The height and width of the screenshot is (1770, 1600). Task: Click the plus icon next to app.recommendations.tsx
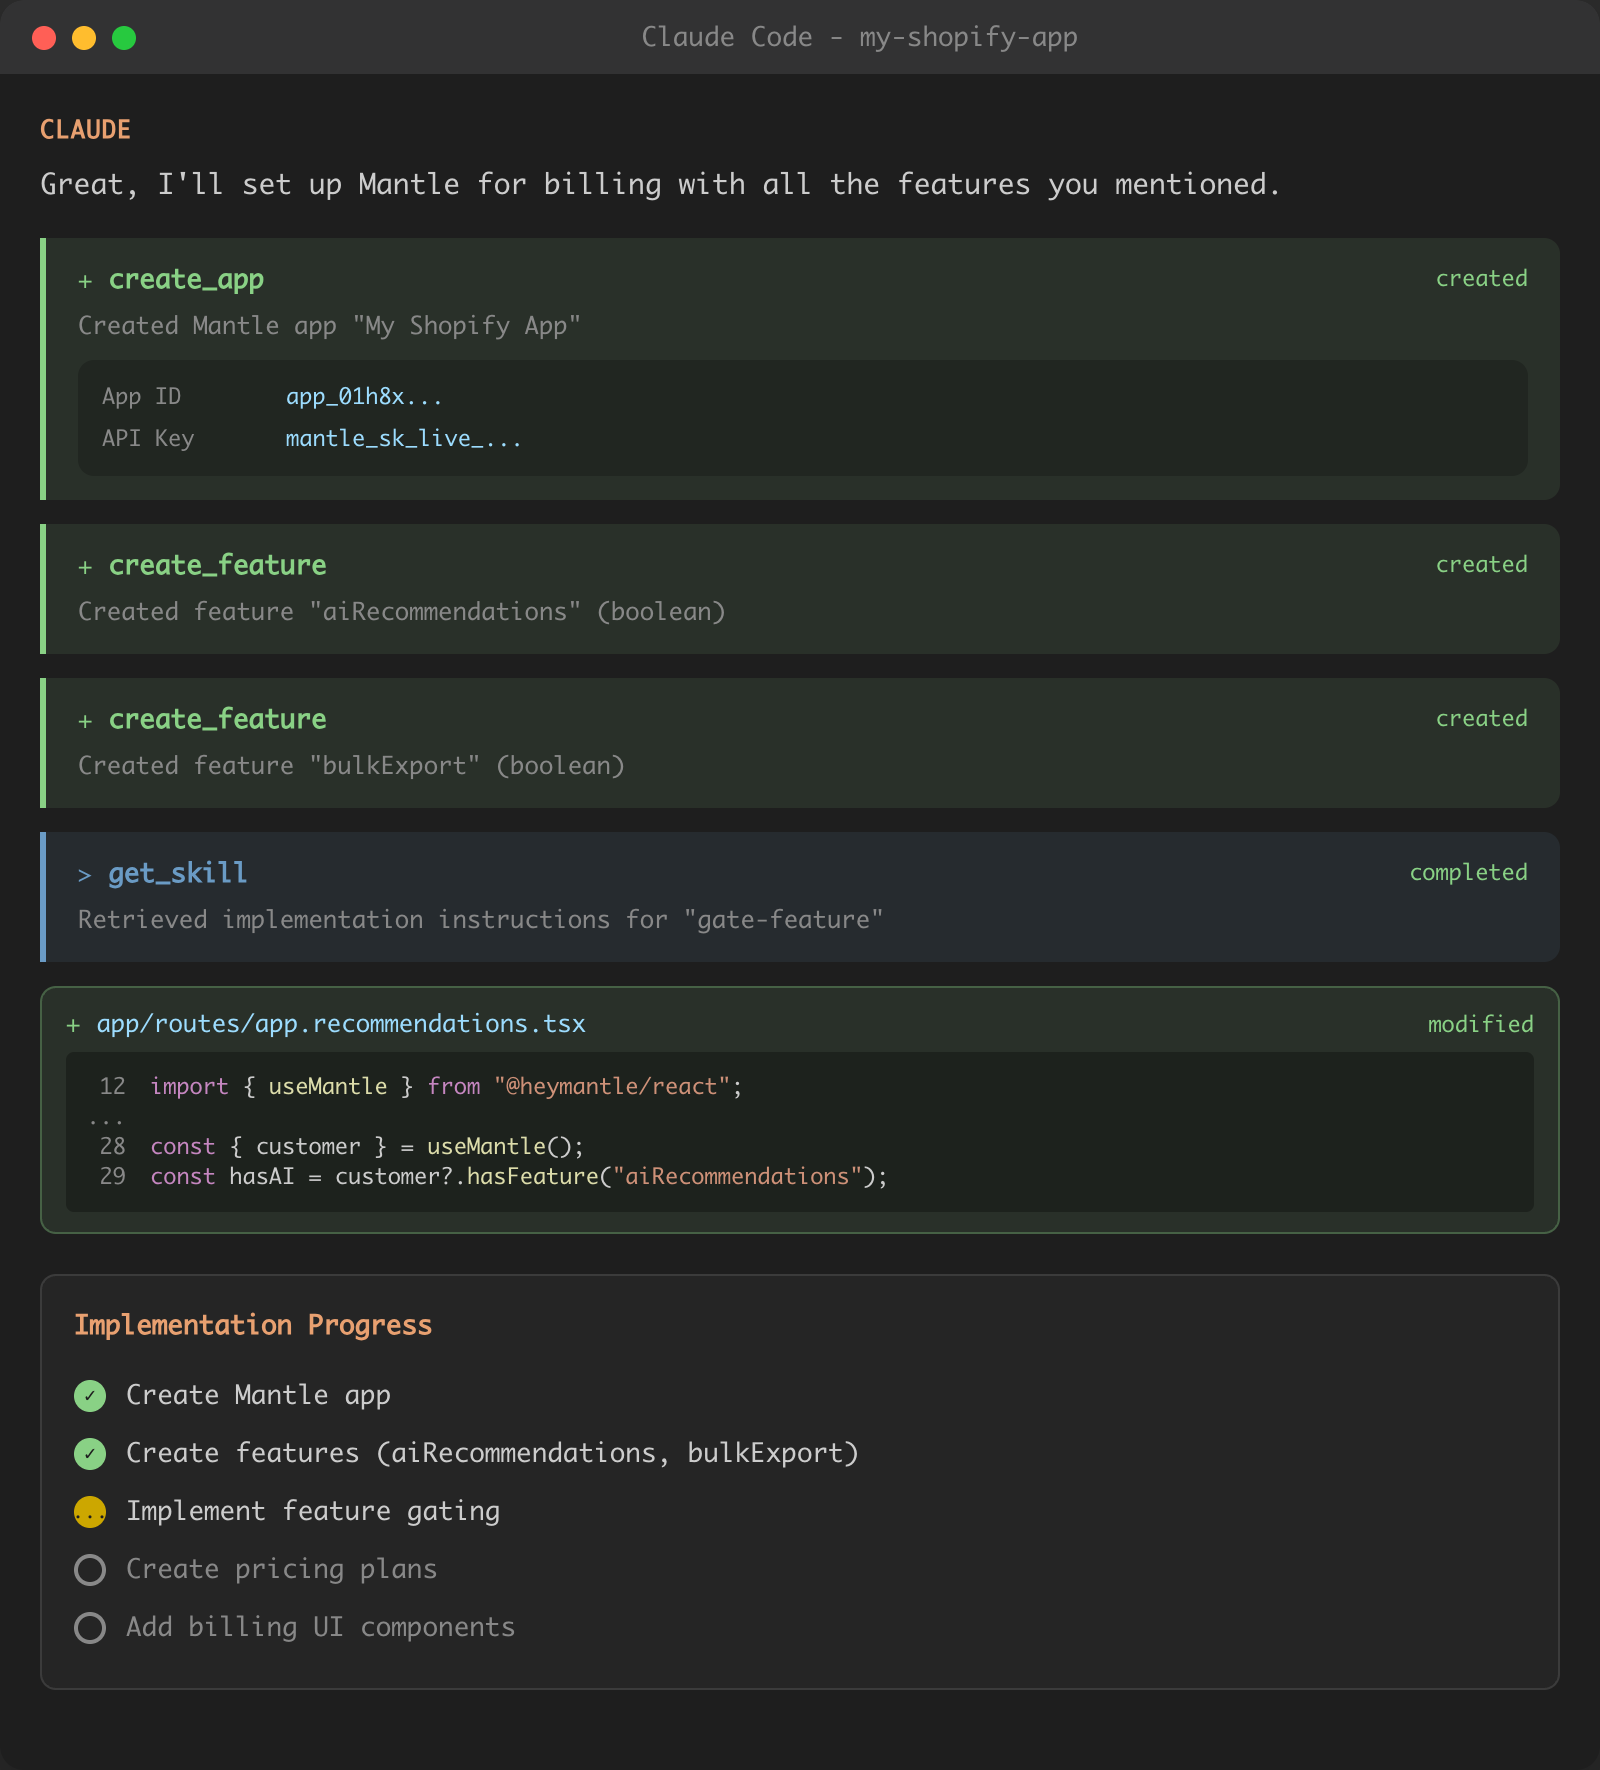click(72, 1024)
